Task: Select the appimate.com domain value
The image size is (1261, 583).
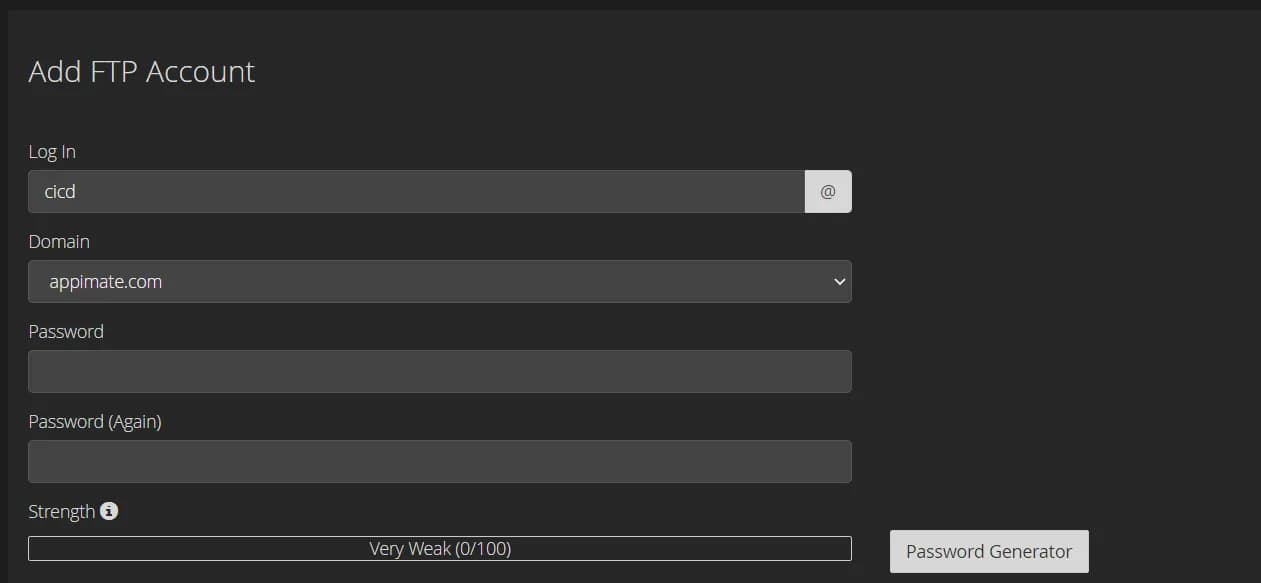Action: click(x=106, y=282)
